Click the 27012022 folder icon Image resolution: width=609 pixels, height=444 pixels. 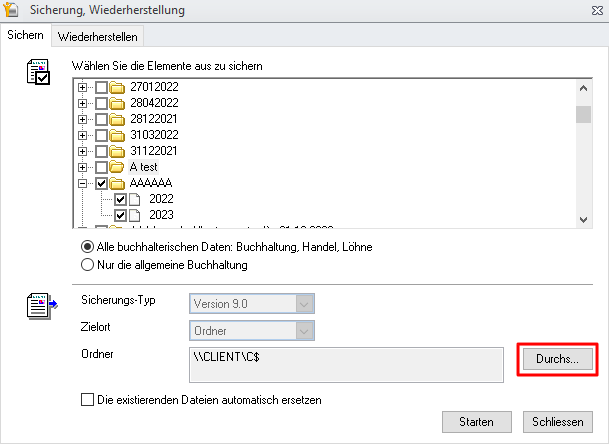click(x=118, y=88)
